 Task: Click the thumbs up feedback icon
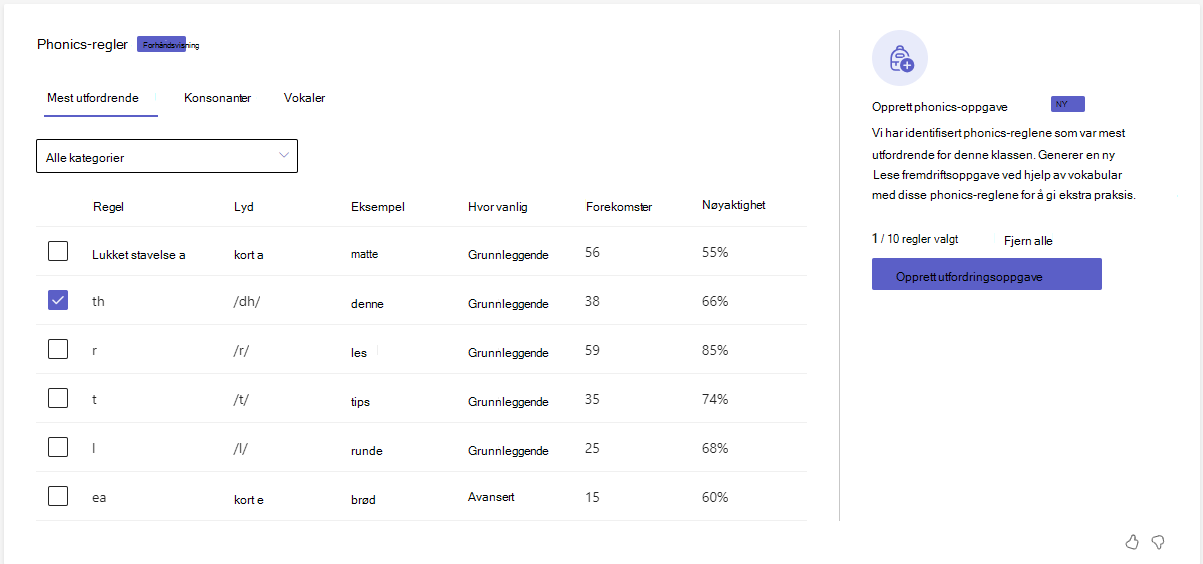point(1132,542)
